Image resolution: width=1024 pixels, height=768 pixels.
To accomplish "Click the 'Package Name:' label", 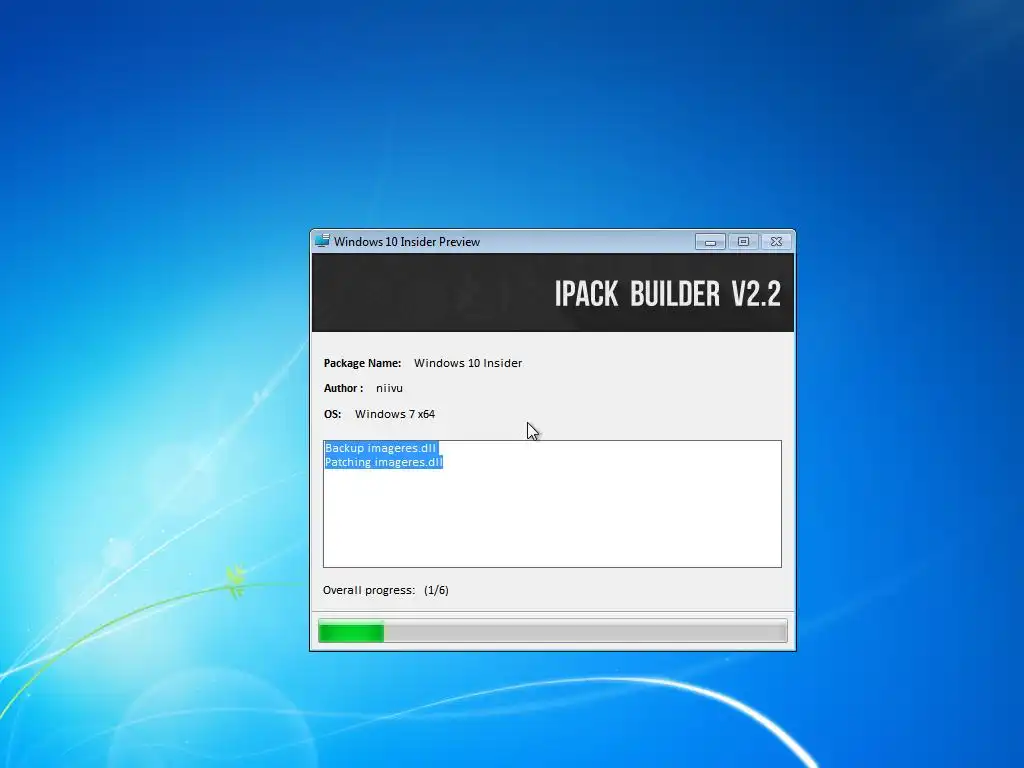I will click(x=362, y=363).
